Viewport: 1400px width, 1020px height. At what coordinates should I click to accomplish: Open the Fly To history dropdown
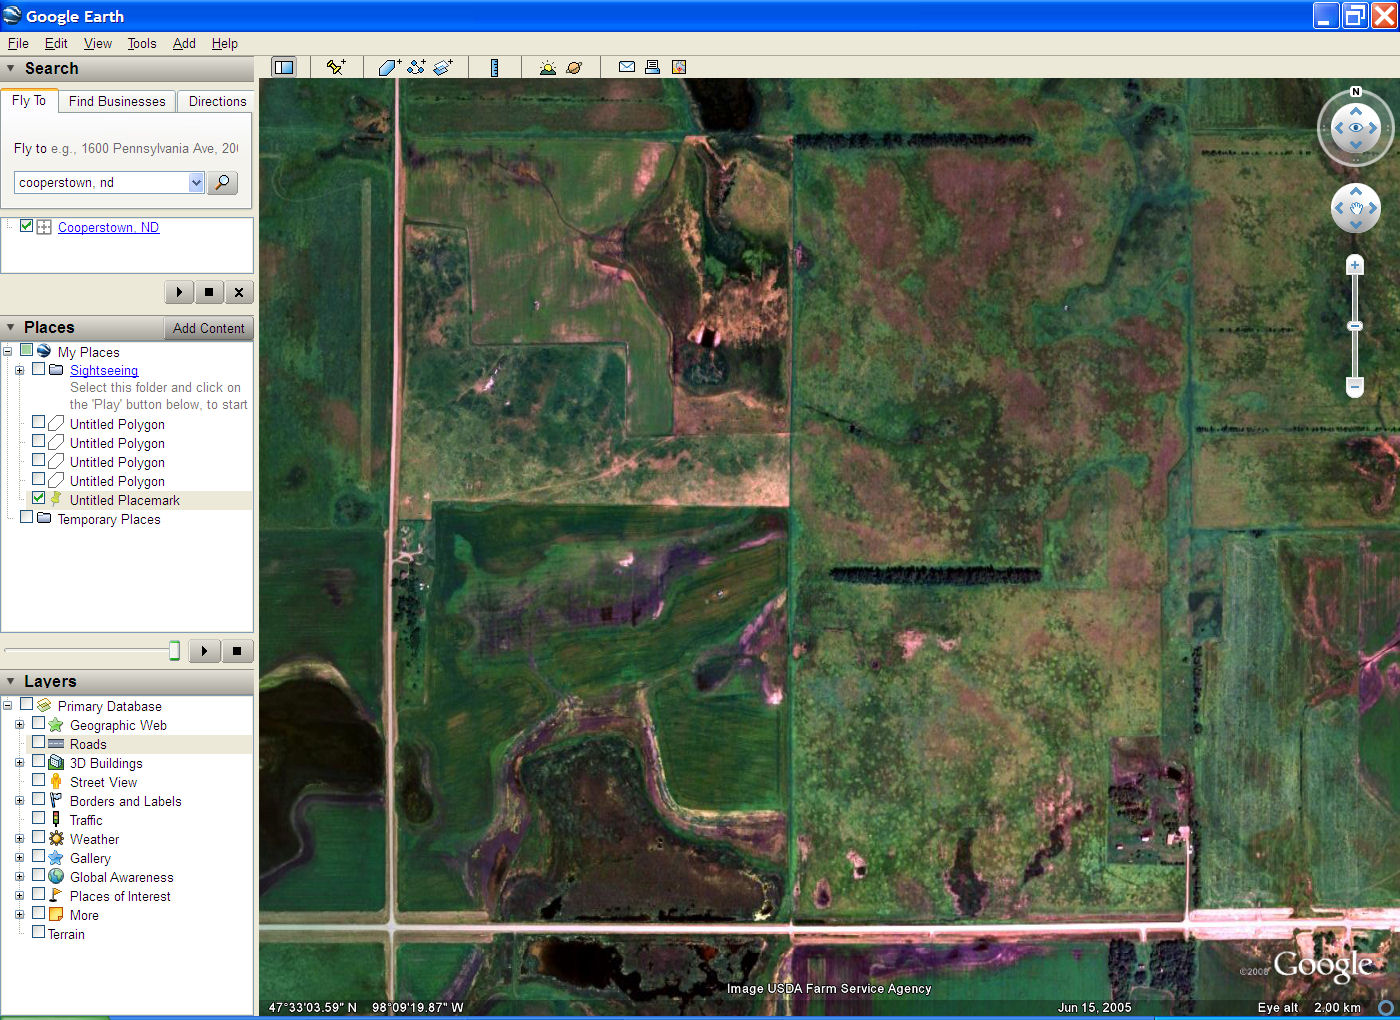196,182
